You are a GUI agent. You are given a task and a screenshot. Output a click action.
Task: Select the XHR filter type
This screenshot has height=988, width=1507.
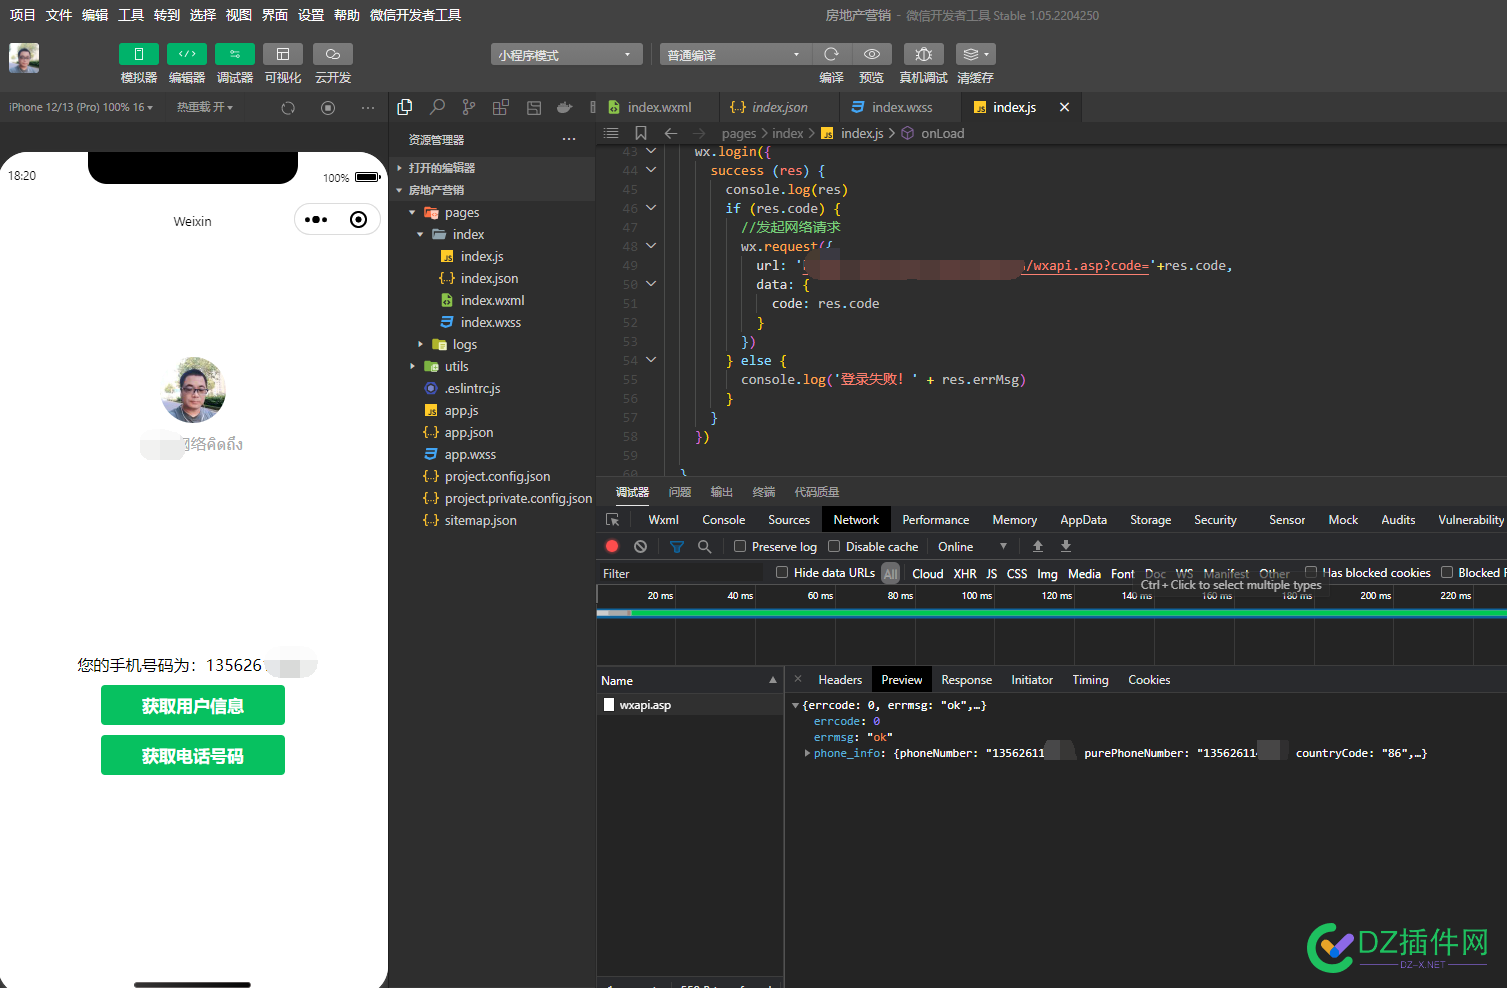click(965, 573)
